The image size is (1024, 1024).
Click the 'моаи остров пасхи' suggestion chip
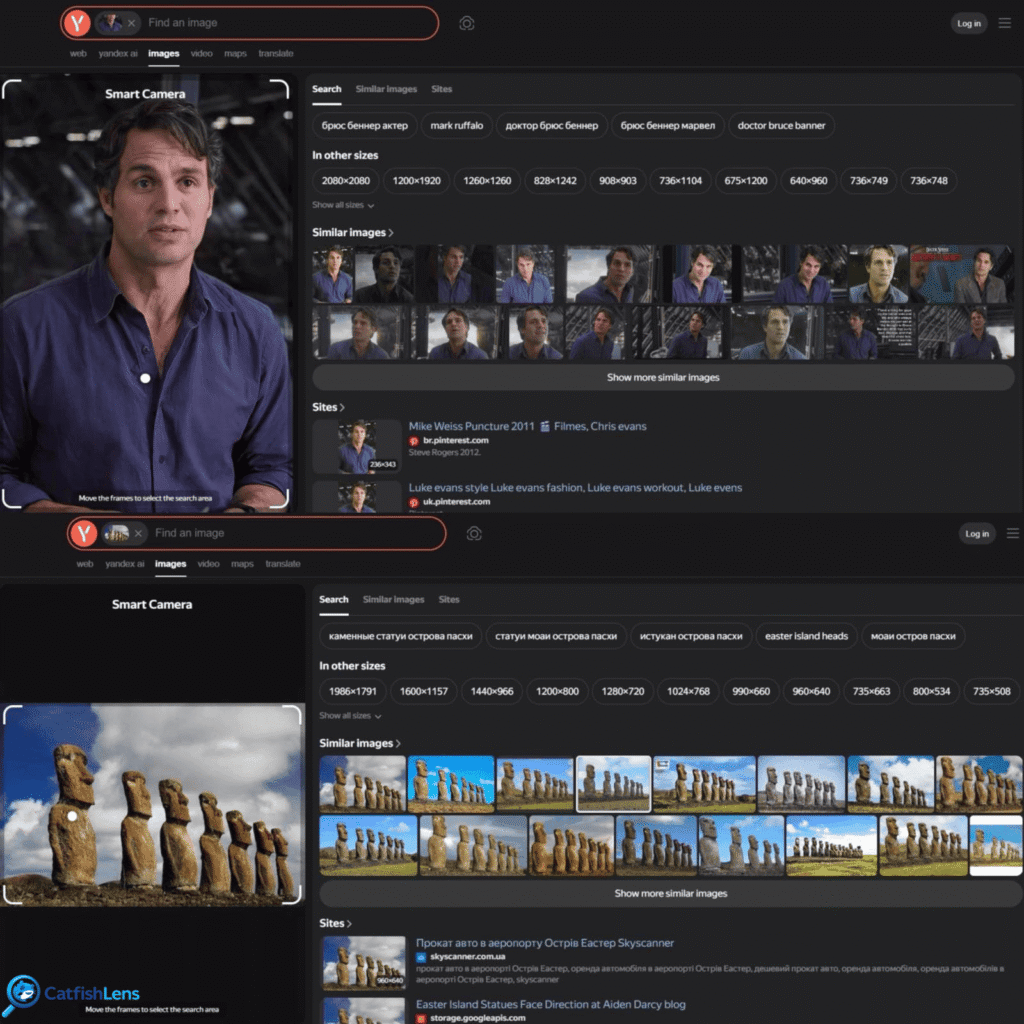coord(913,636)
